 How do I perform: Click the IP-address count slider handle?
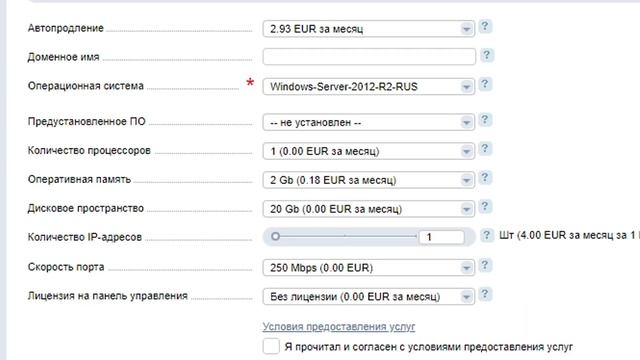coord(276,236)
